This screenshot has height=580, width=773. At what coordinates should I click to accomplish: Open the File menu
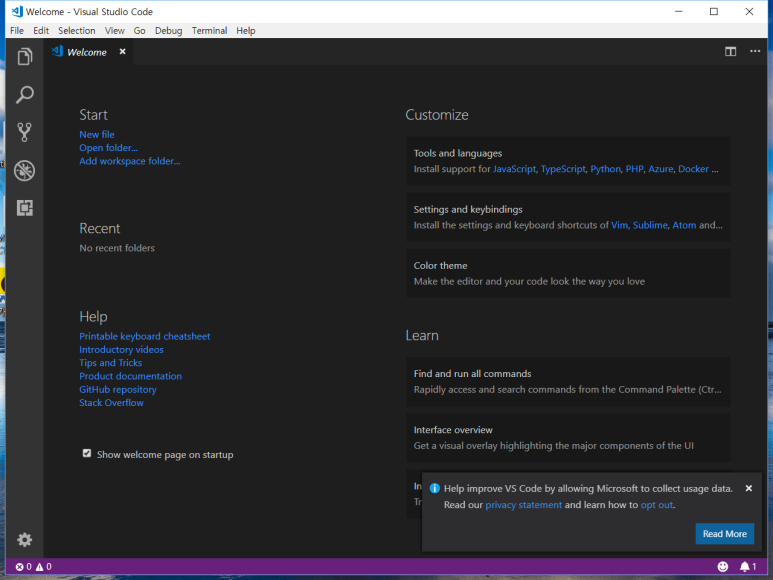pos(17,31)
